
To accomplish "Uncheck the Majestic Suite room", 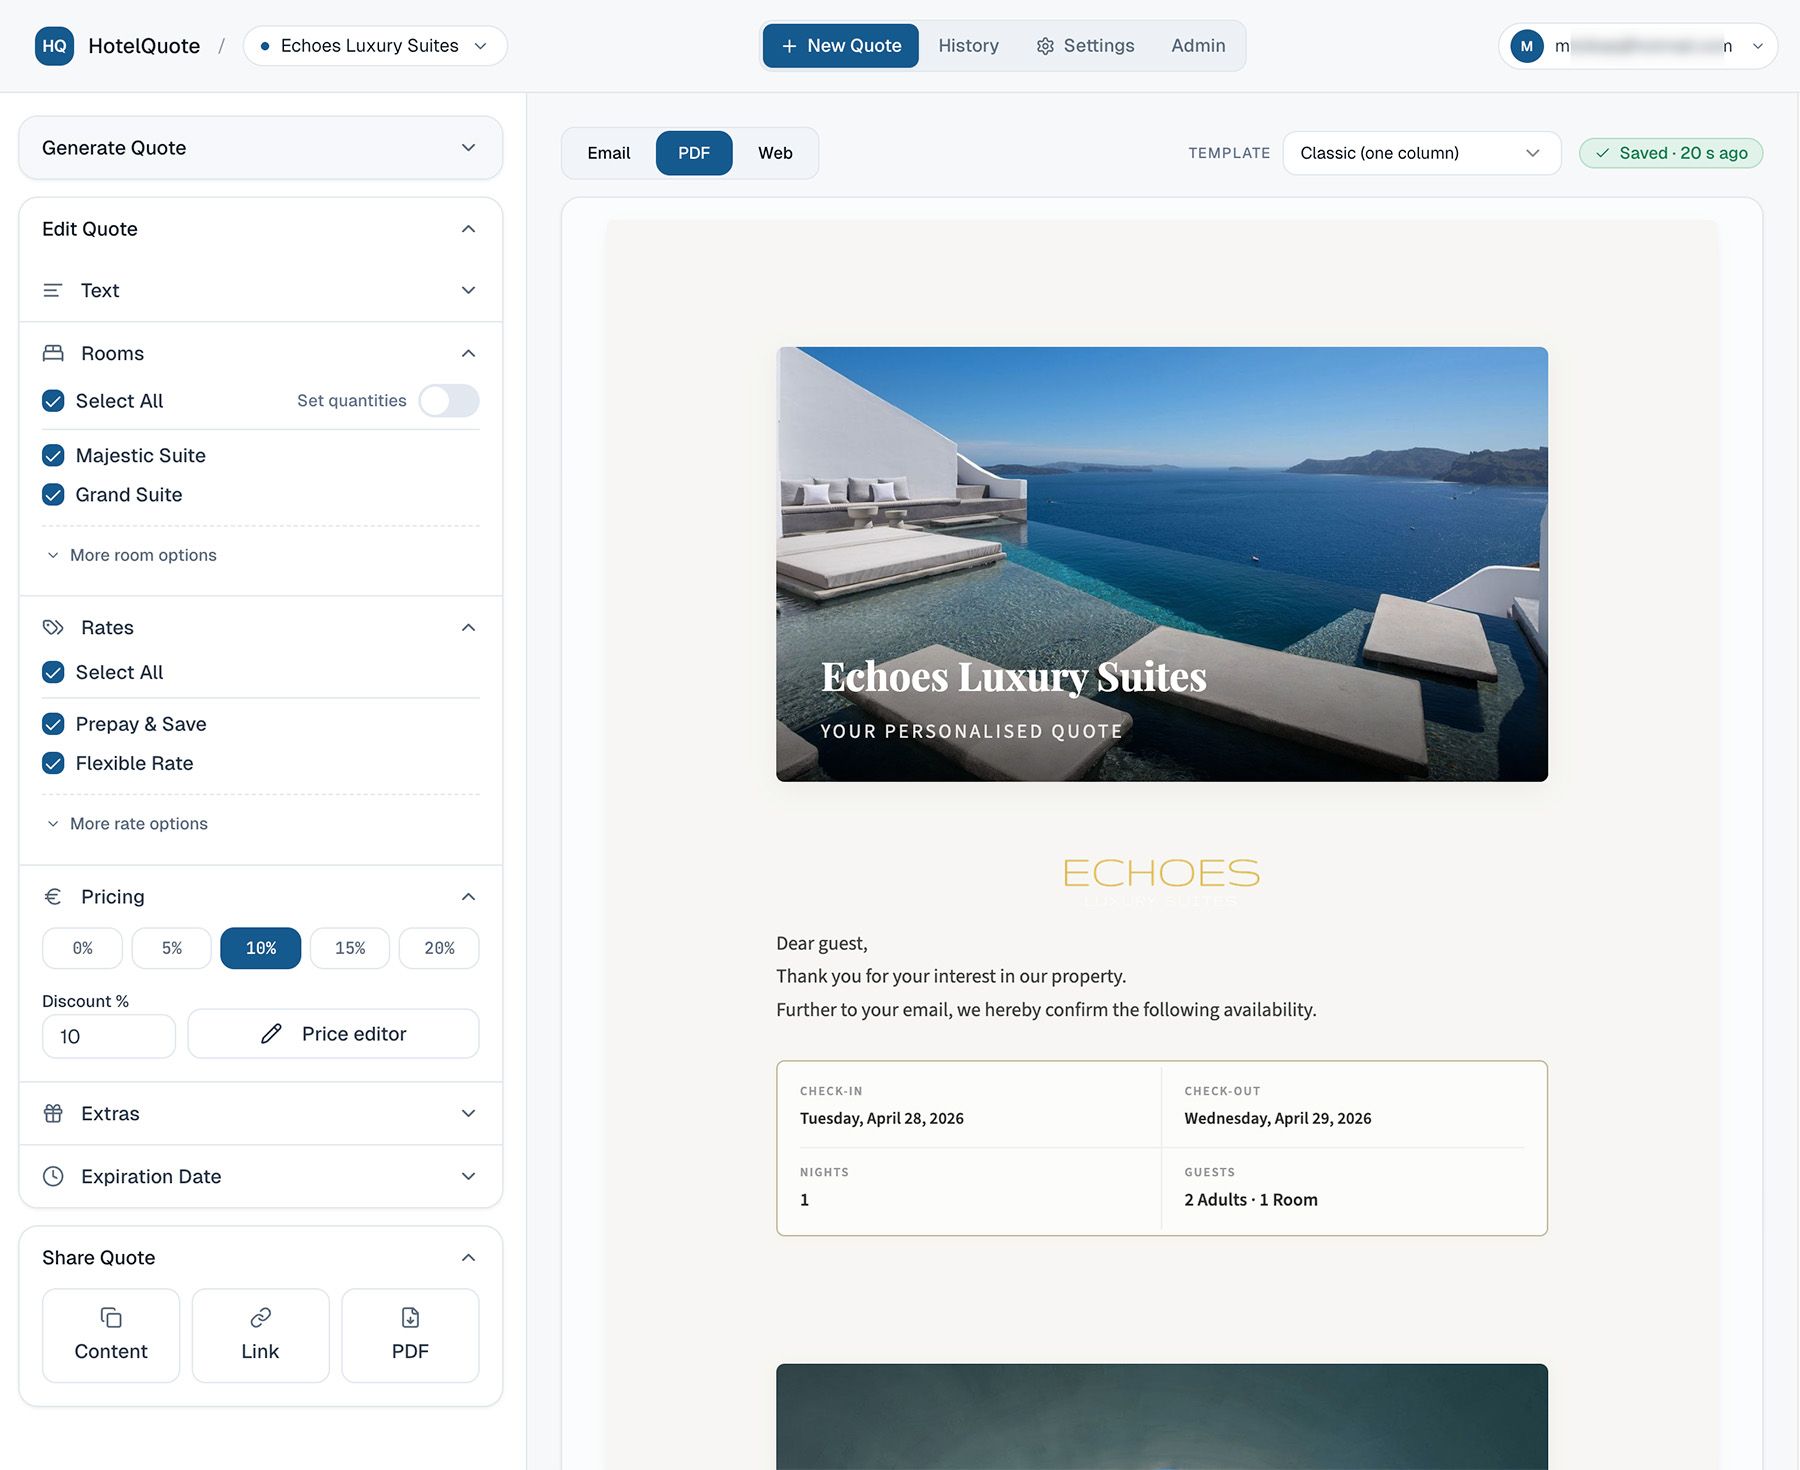I will 53,455.
